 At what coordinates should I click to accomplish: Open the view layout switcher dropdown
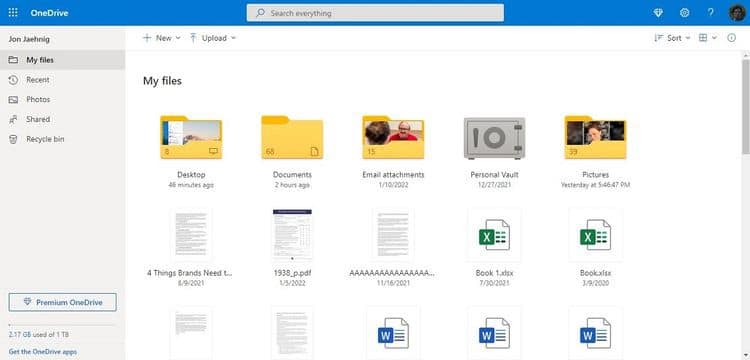tap(708, 38)
